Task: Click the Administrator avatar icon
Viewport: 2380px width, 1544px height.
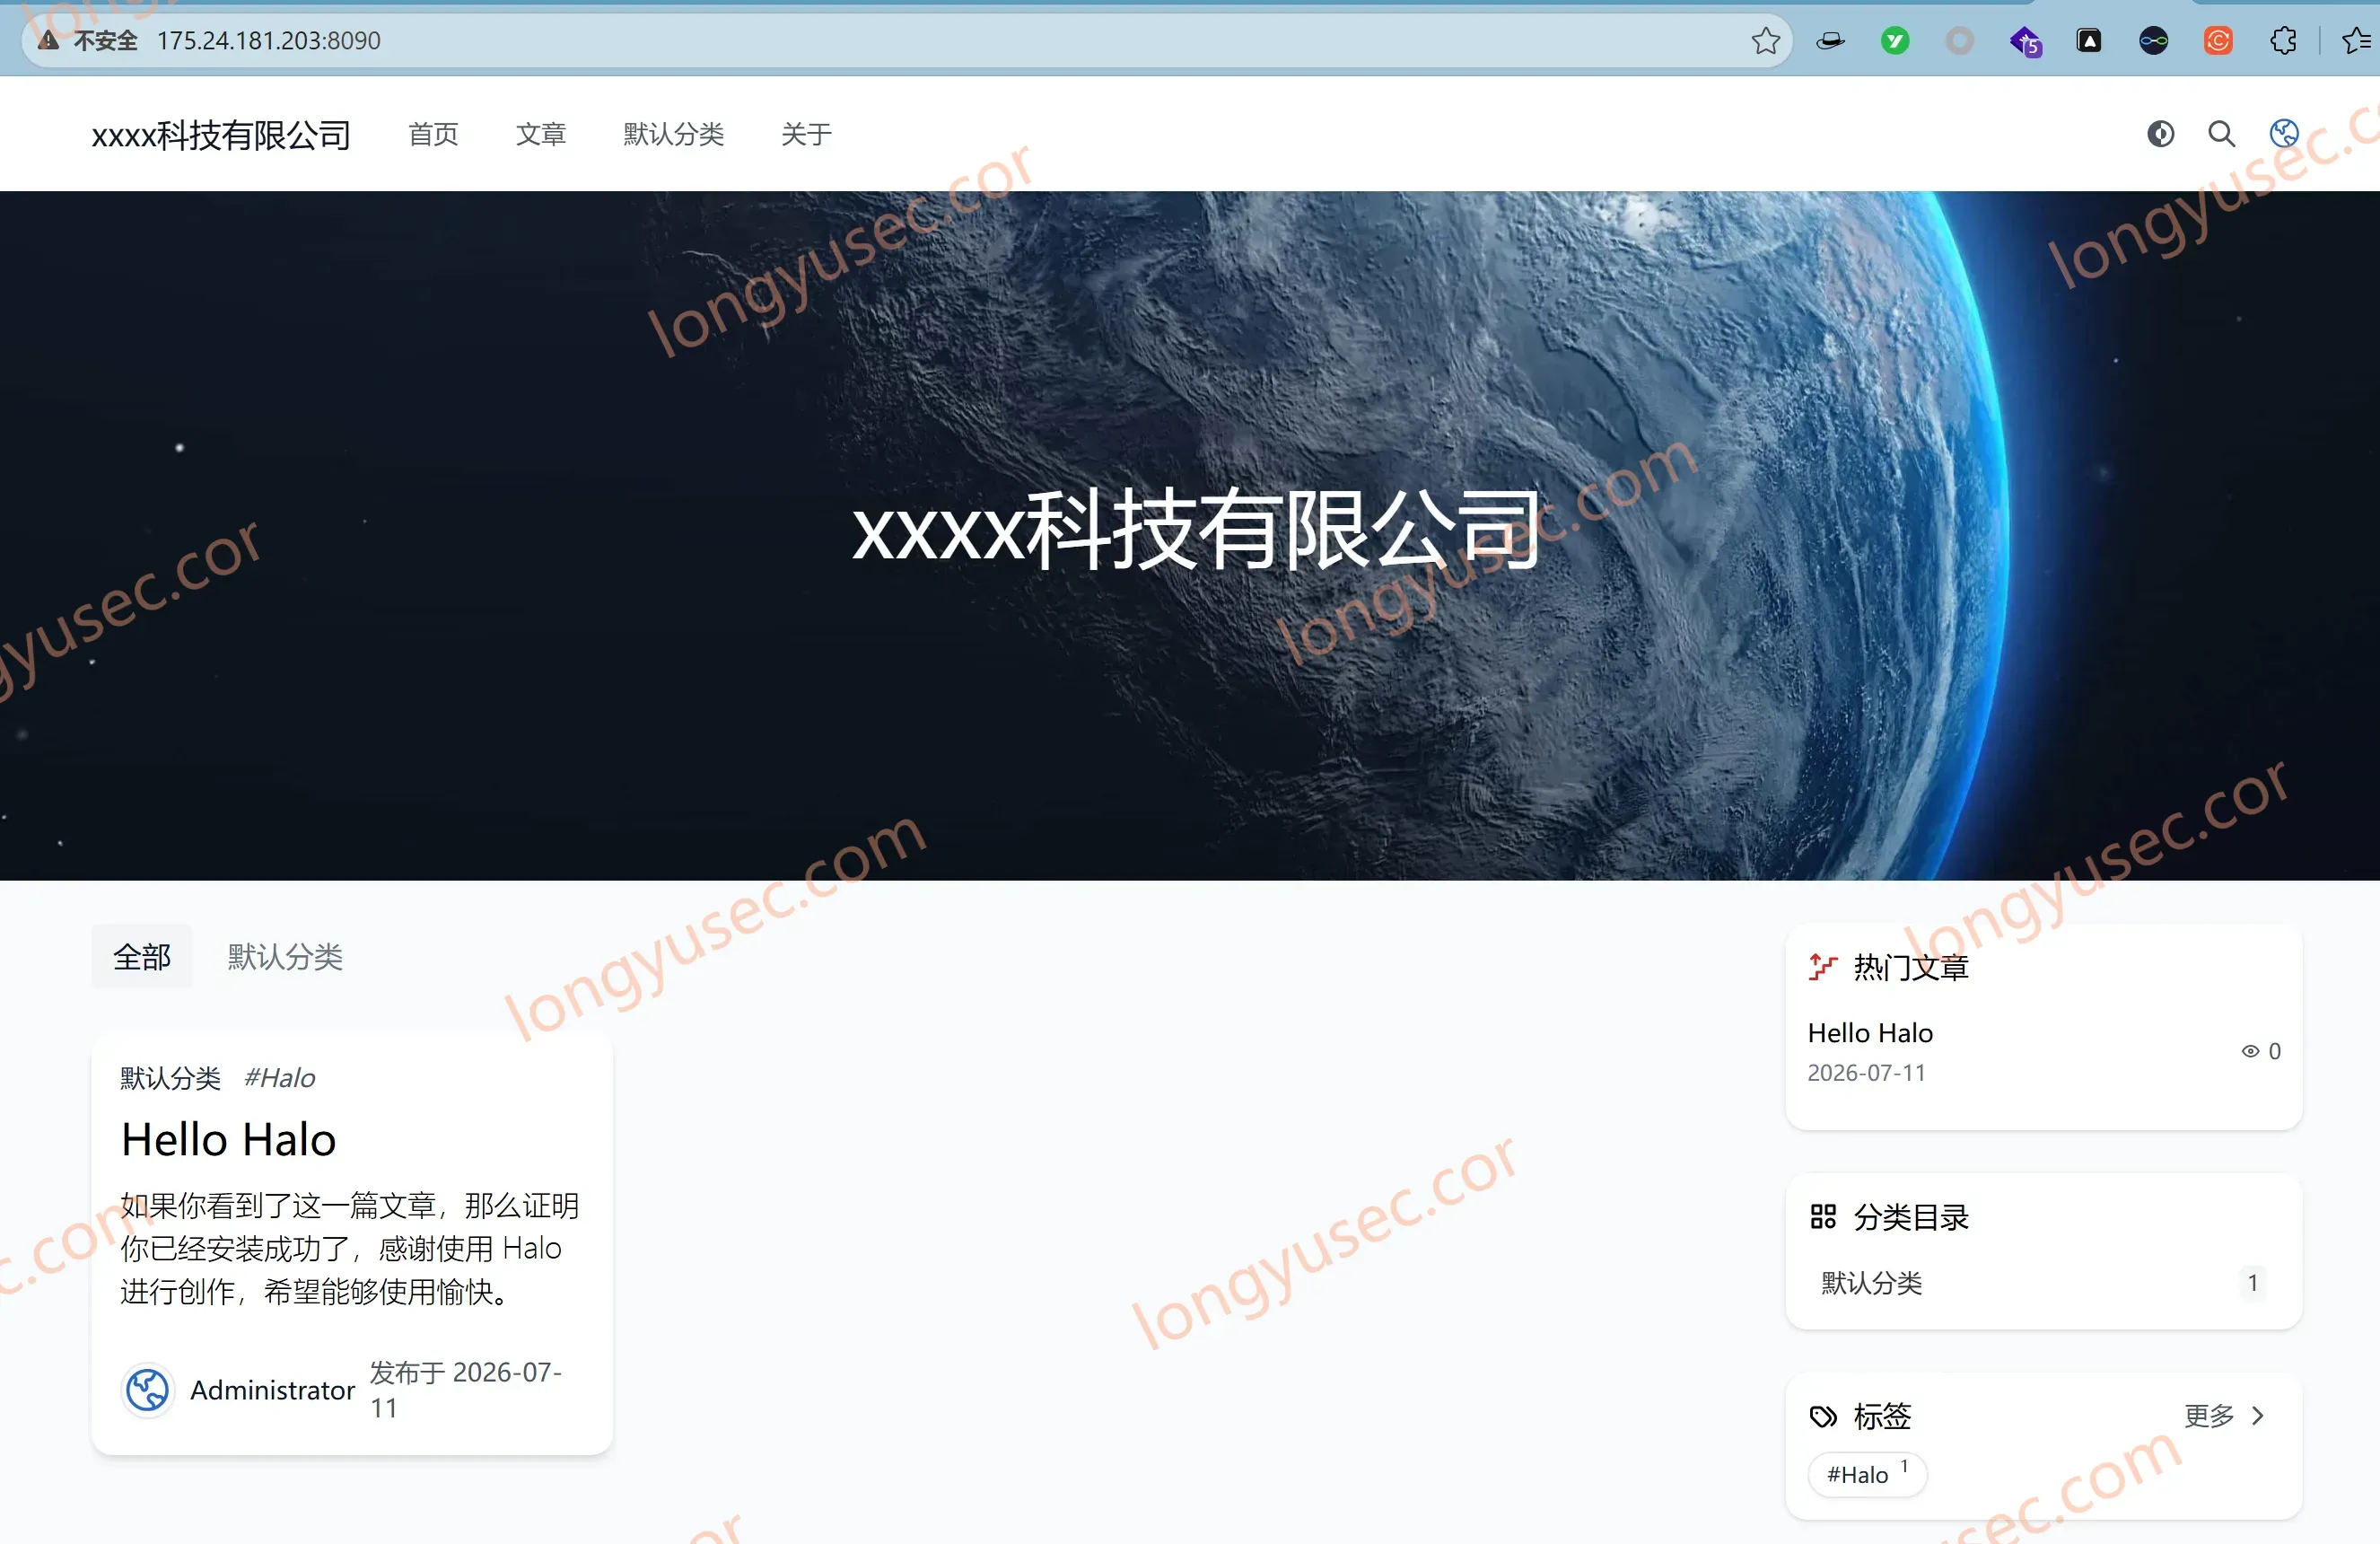Action: [148, 1390]
